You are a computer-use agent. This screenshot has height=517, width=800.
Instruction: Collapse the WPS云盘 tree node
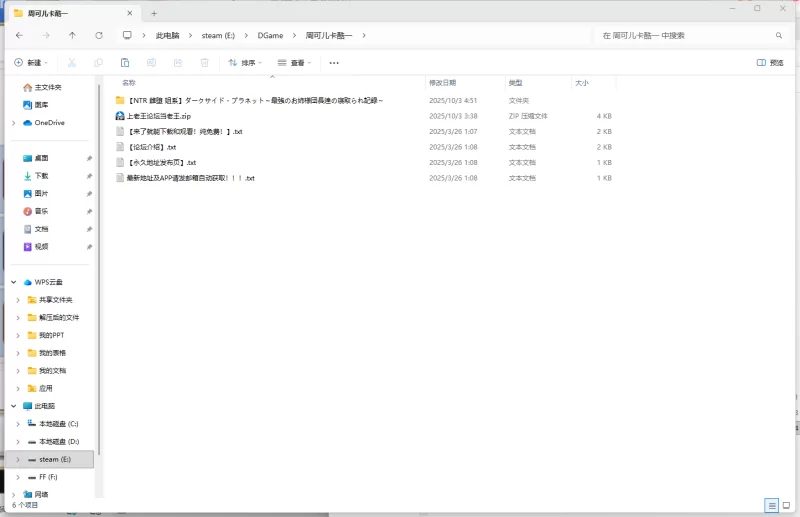14,282
